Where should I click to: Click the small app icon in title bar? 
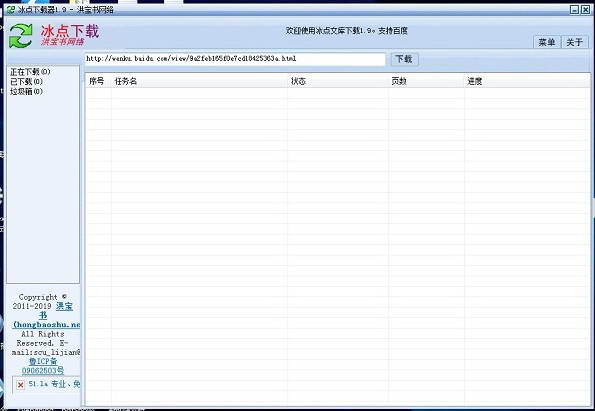pos(11,10)
